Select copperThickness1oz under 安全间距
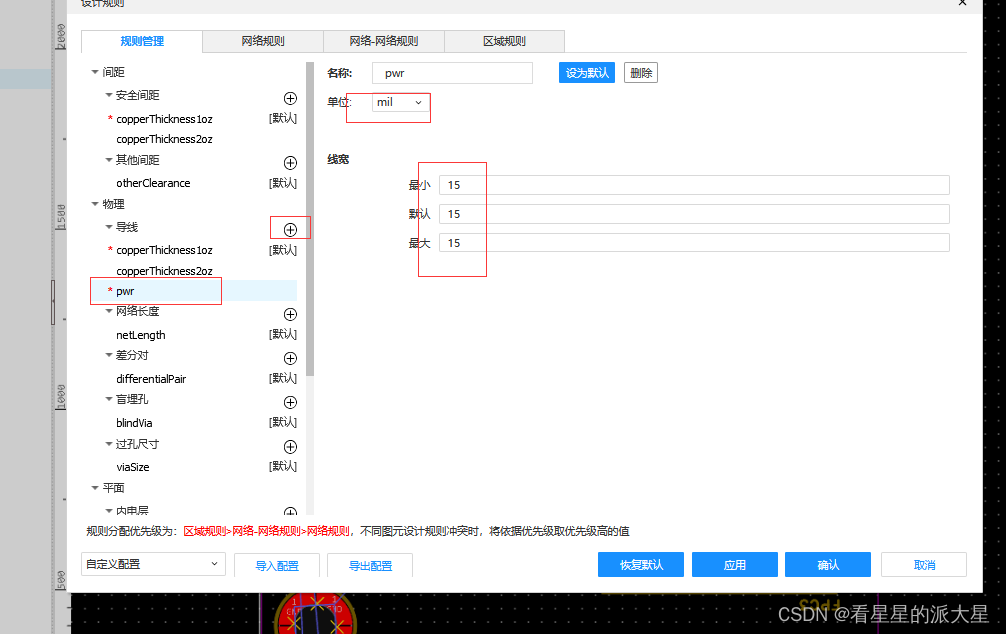The height and width of the screenshot is (634, 1006). 164,119
